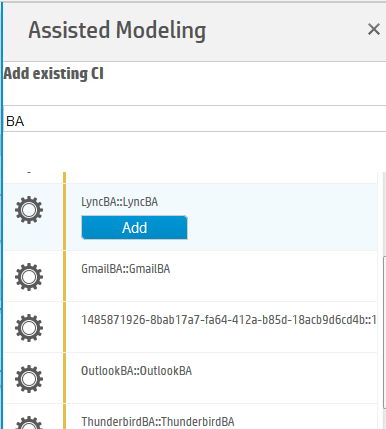Pick the OutlookBA::OutlookBA result
Image resolution: width=386 pixels, height=429 pixels.
pos(136,371)
